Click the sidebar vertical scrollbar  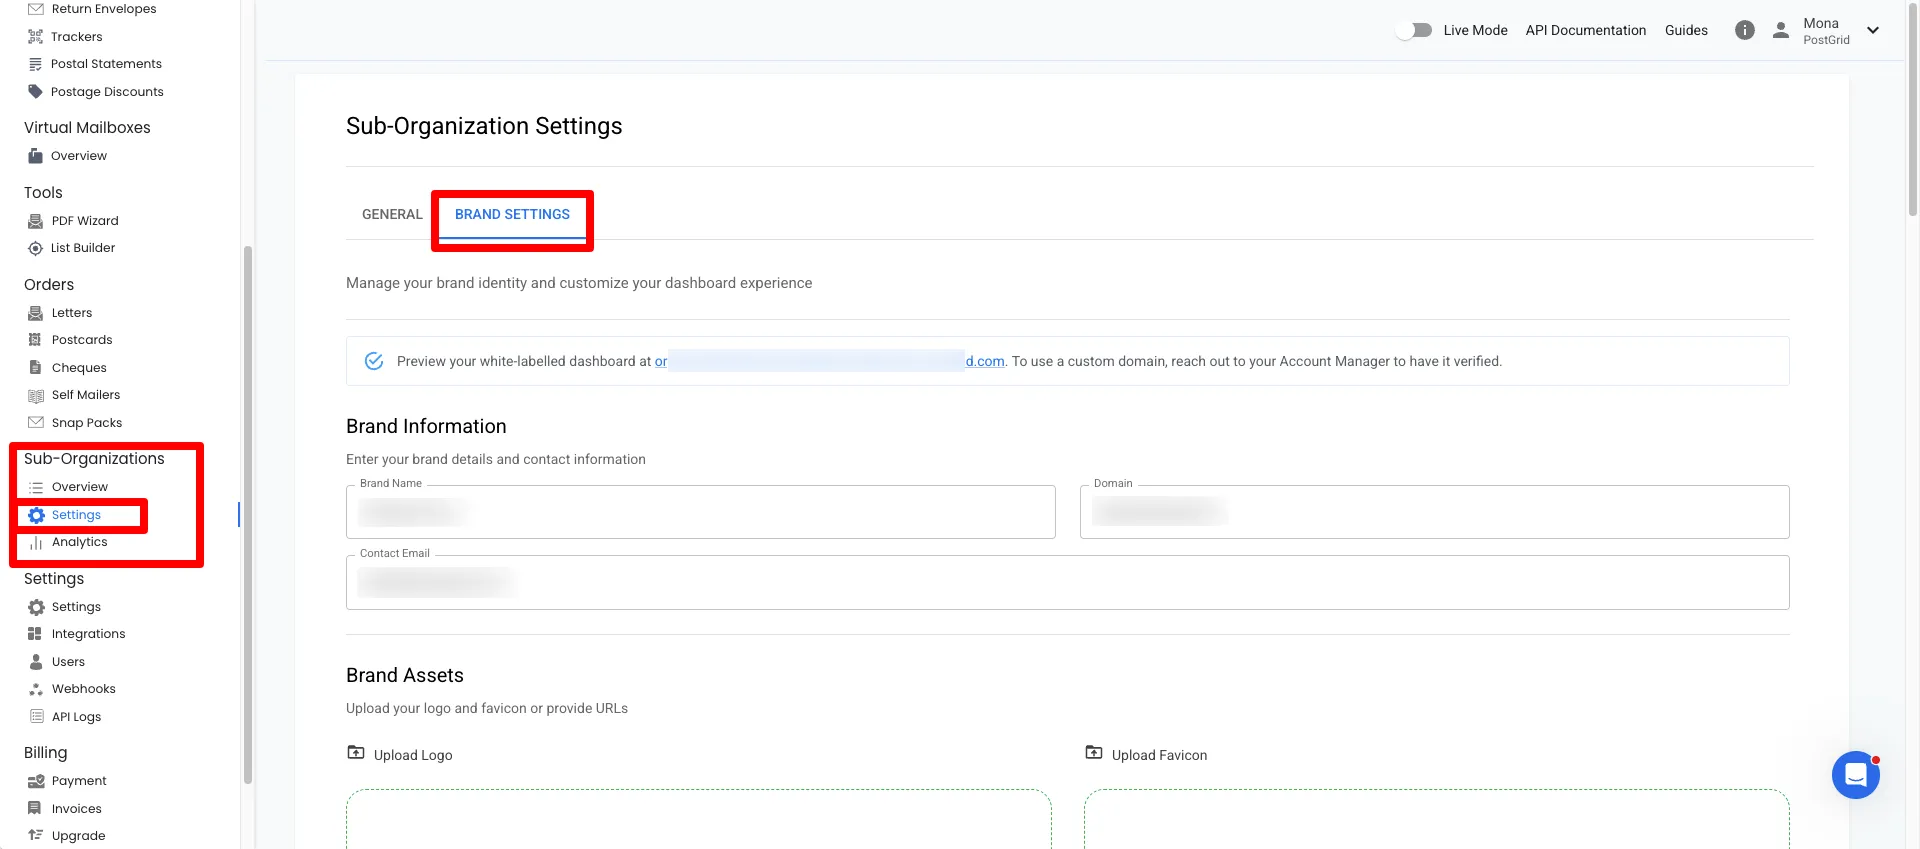pyautogui.click(x=248, y=515)
